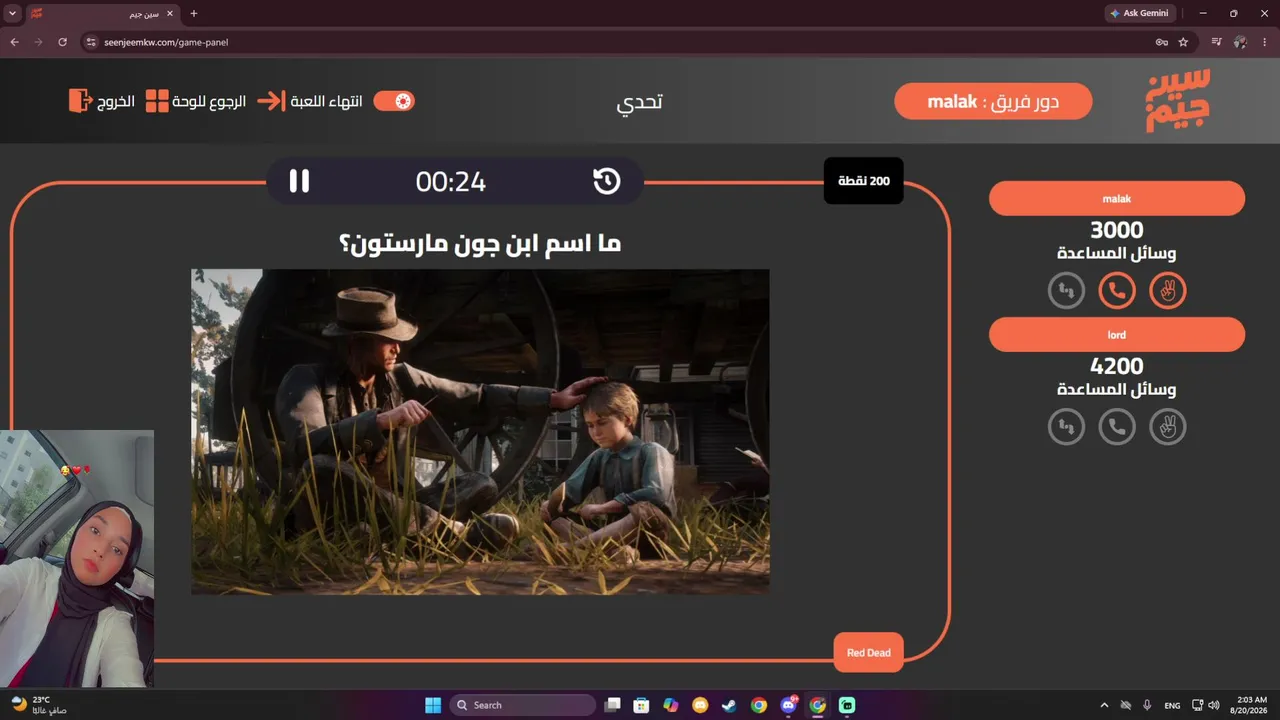Open Discord from the taskbar

[x=788, y=705]
